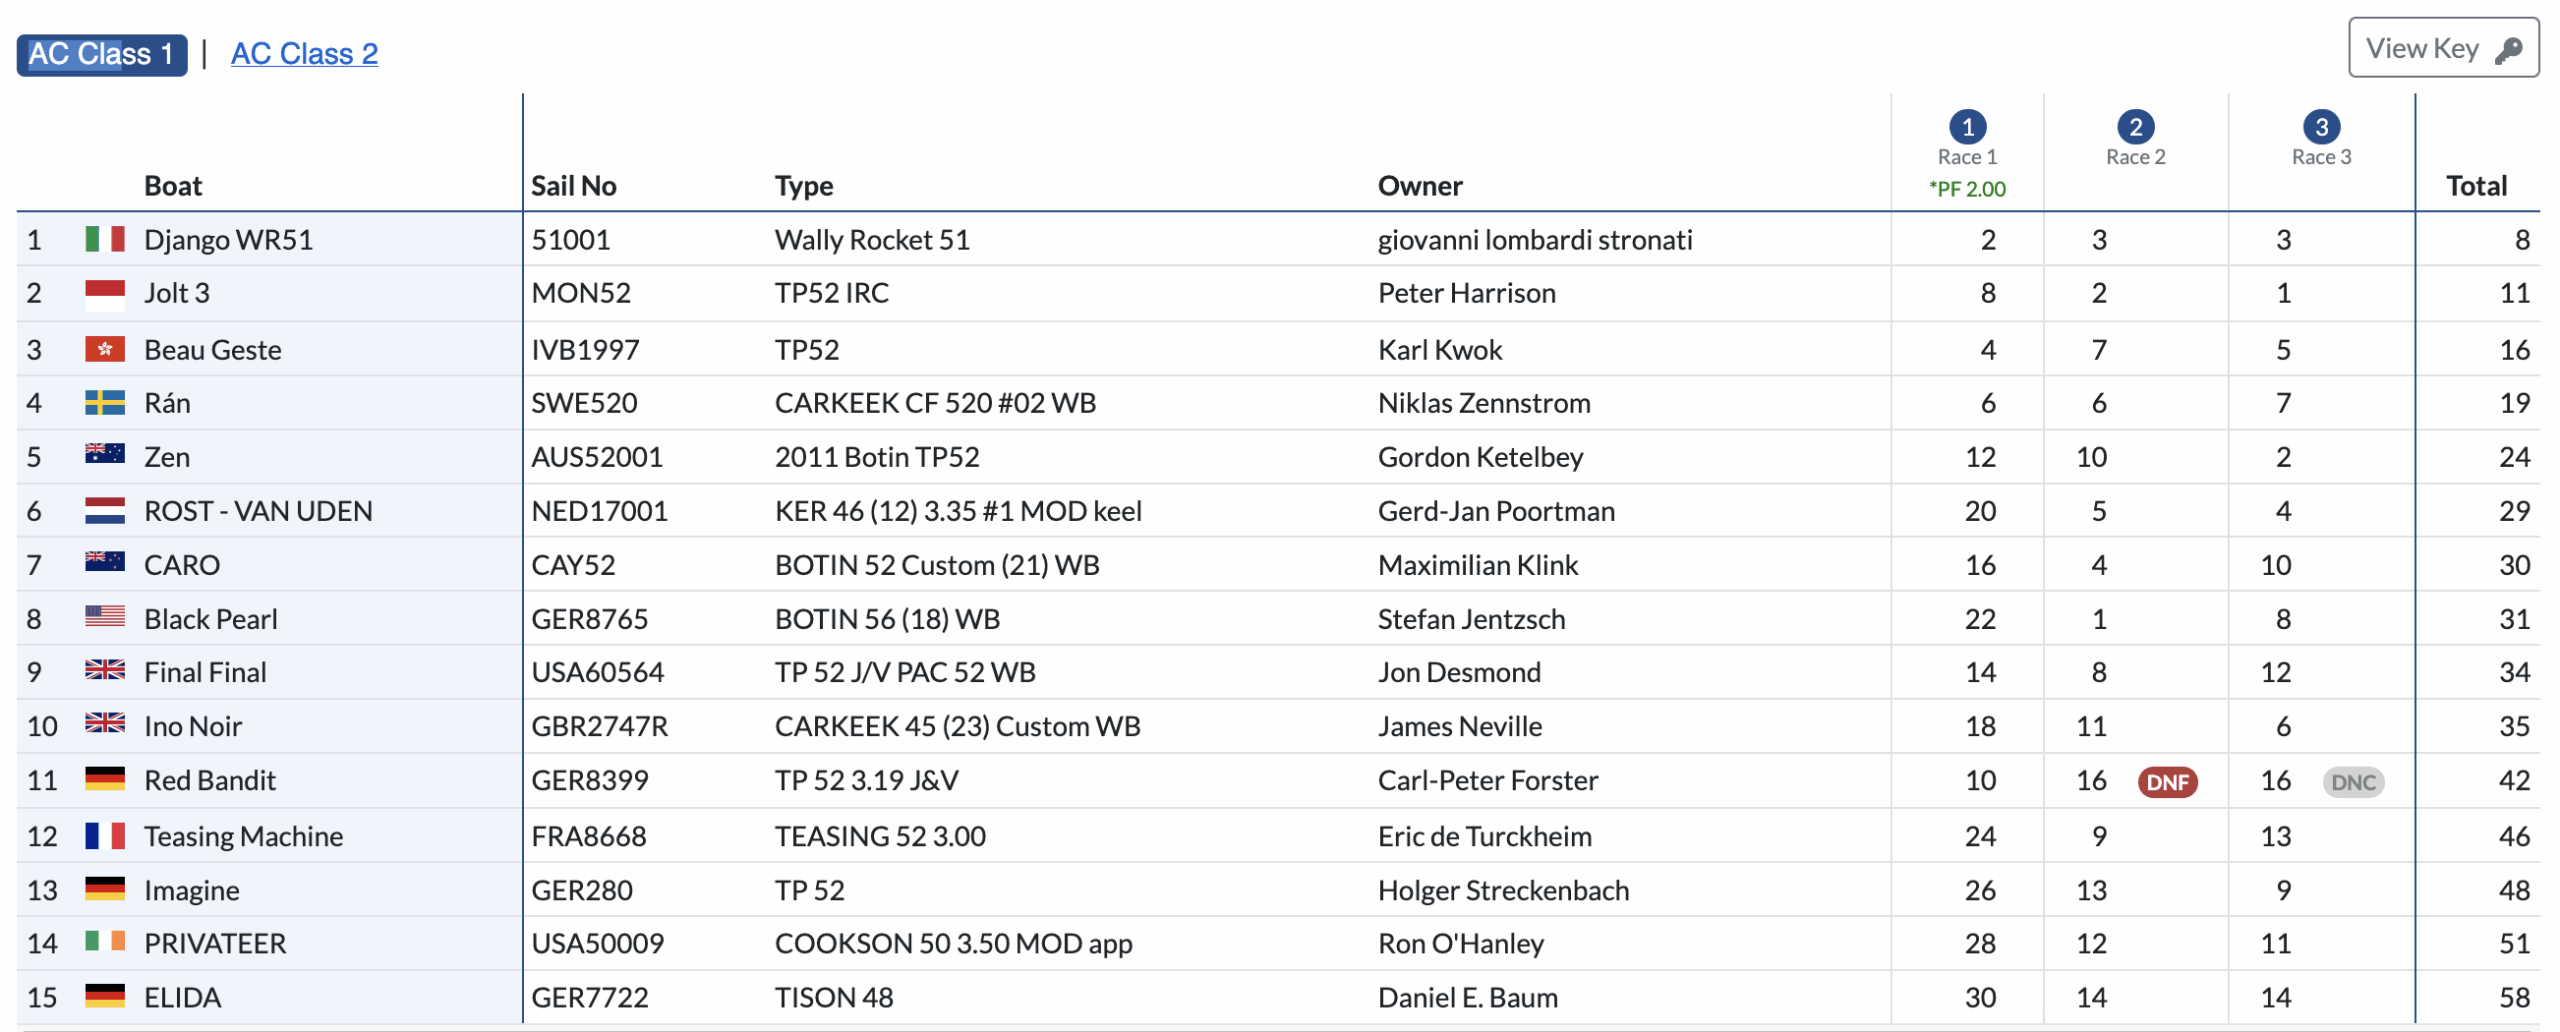Screen dimensions: 2560x1032
Task: Select the boat name Jolt 3
Action: 177,293
